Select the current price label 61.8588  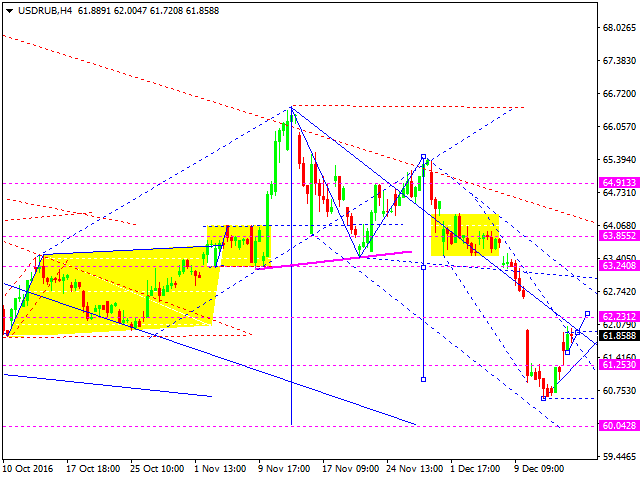tap(619, 336)
